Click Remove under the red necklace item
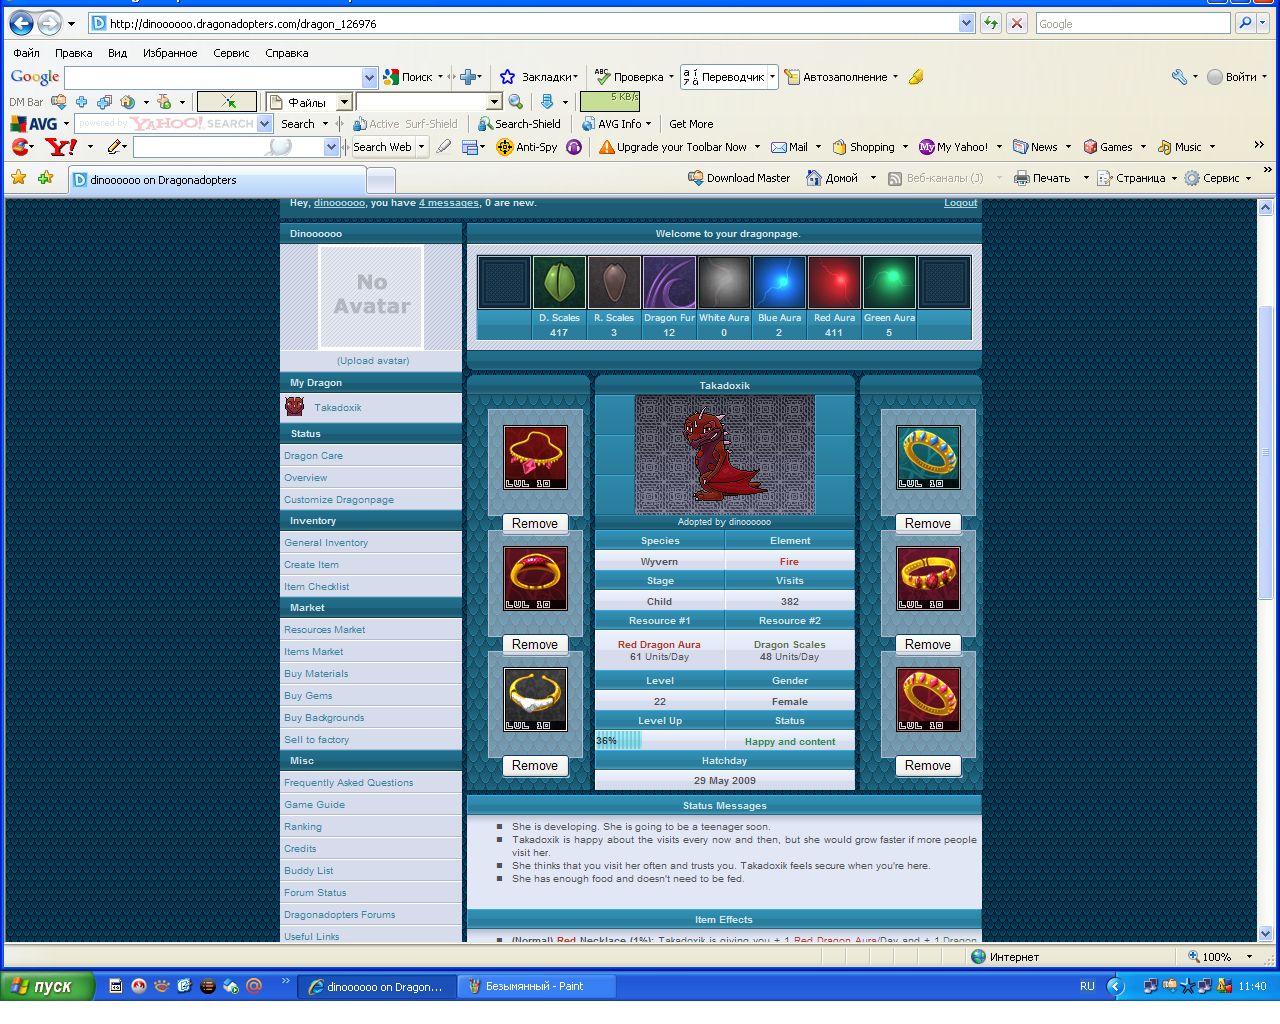The image size is (1280, 1024). (535, 523)
